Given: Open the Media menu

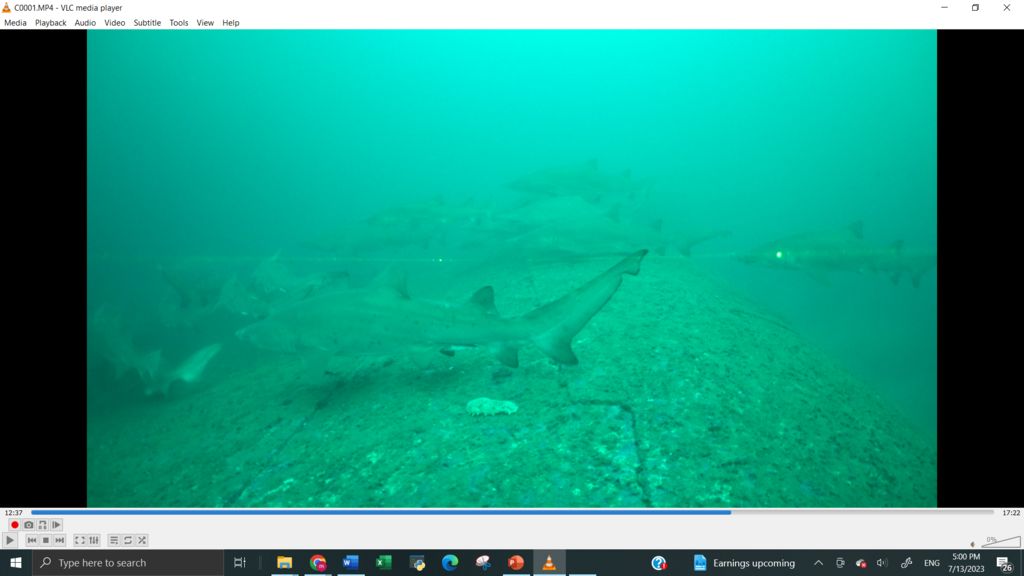Looking at the screenshot, I should tap(15, 23).
